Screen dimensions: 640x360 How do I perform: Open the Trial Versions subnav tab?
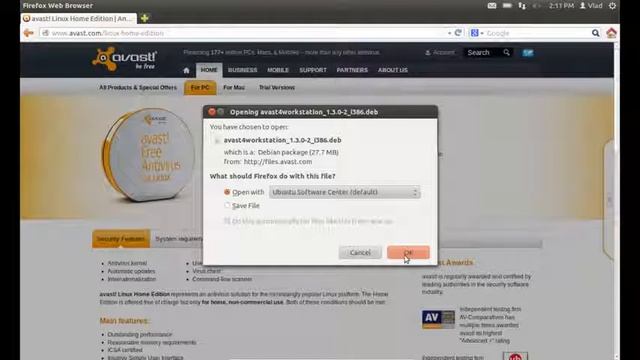coord(277,87)
